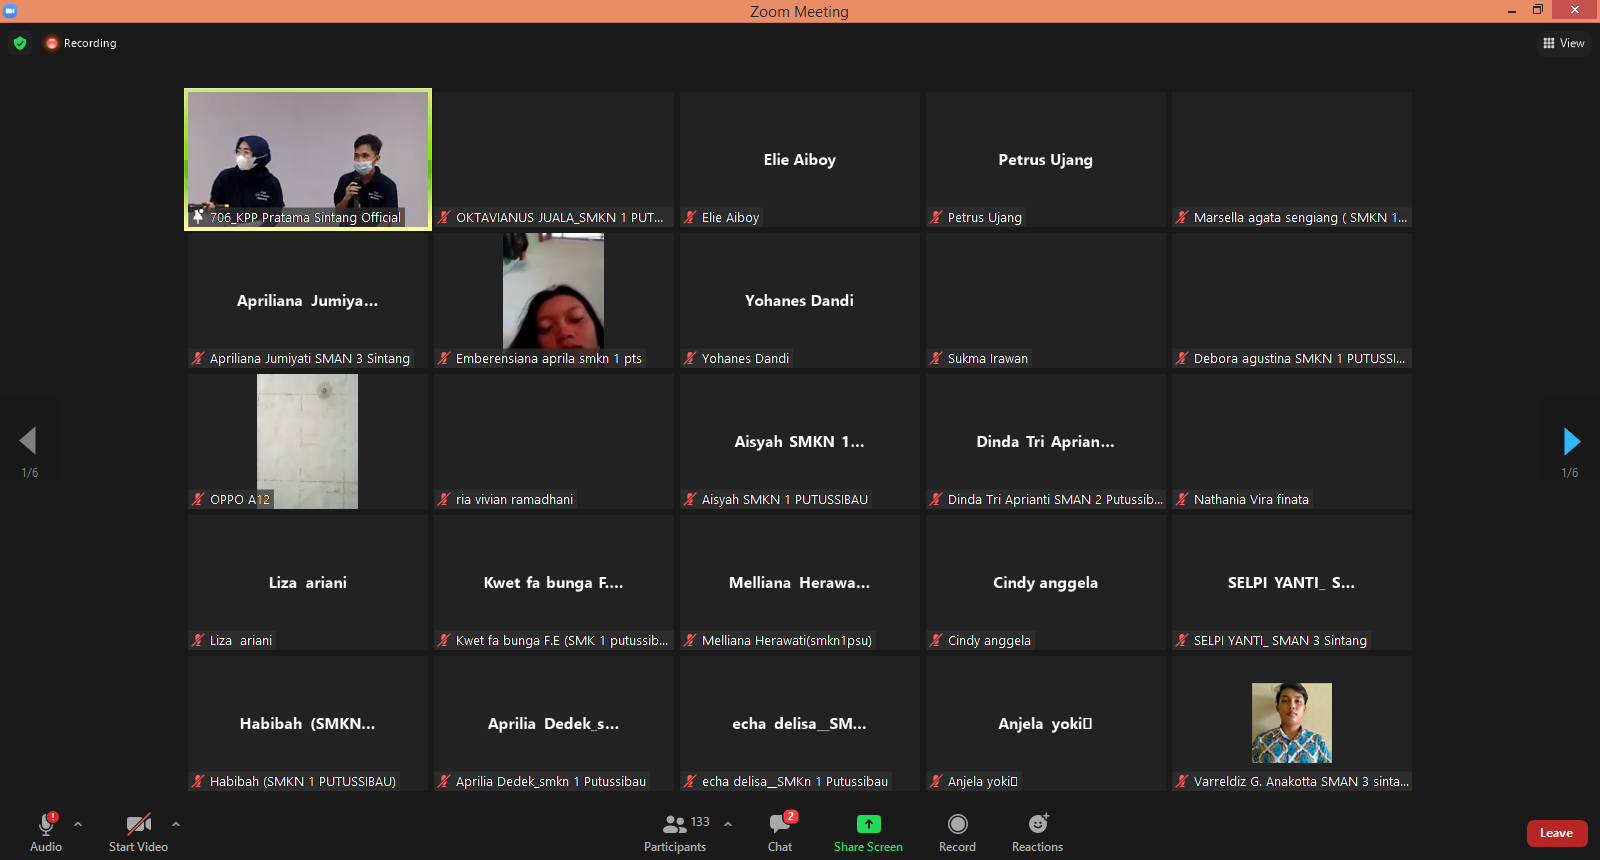The width and height of the screenshot is (1600, 860).
Task: Expand audio options arrow next to Audio
Action: tap(78, 824)
